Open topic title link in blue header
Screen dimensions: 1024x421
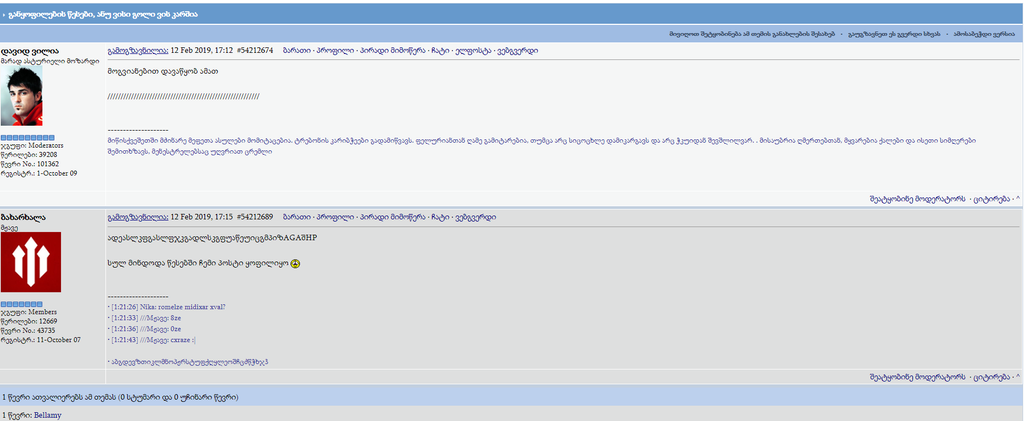tap(104, 14)
